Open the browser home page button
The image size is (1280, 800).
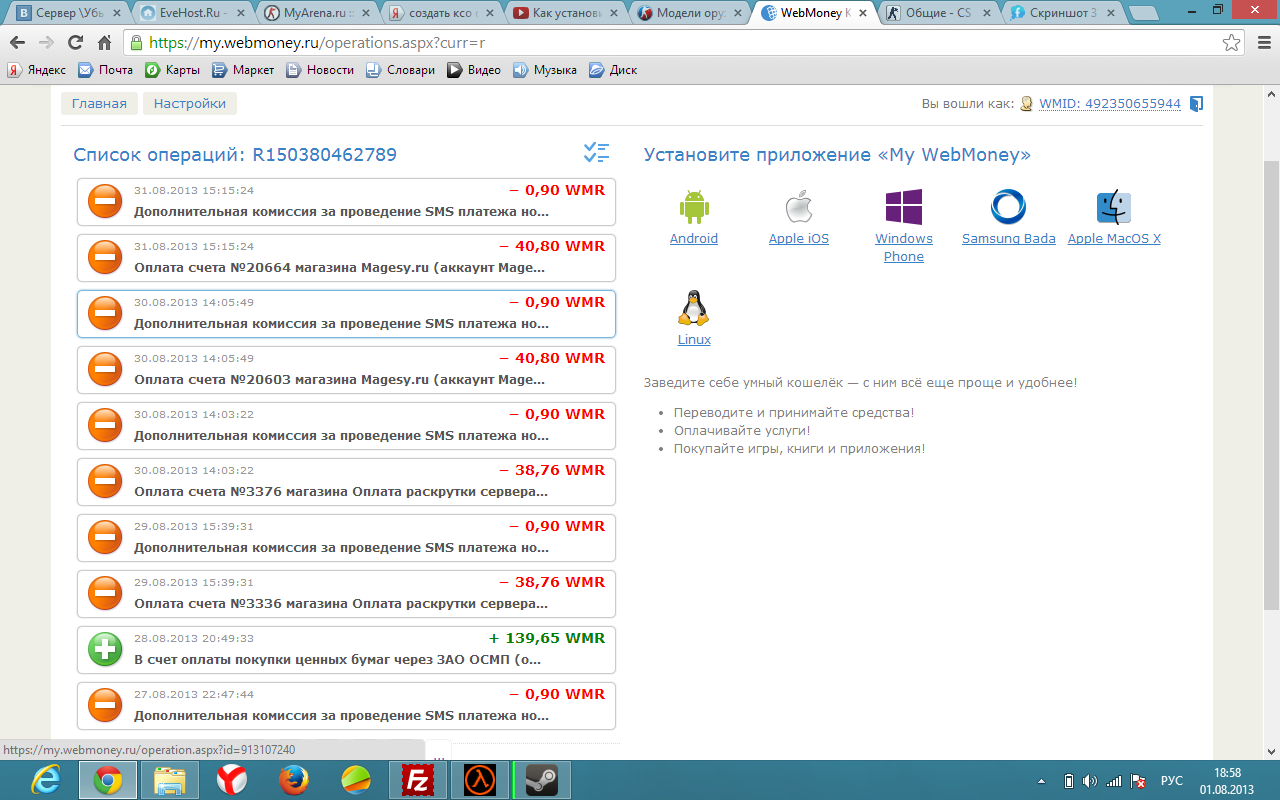click(104, 43)
